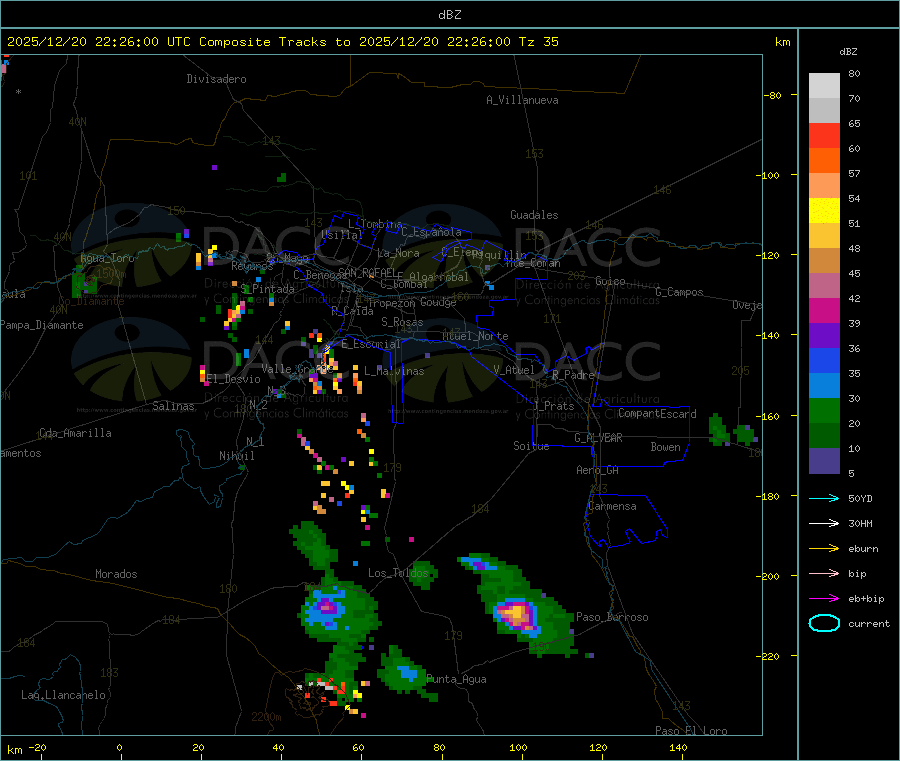The height and width of the screenshot is (761, 900).
Task: Click the 'Pampa_Diamante' map label
Action: [x=42, y=325]
